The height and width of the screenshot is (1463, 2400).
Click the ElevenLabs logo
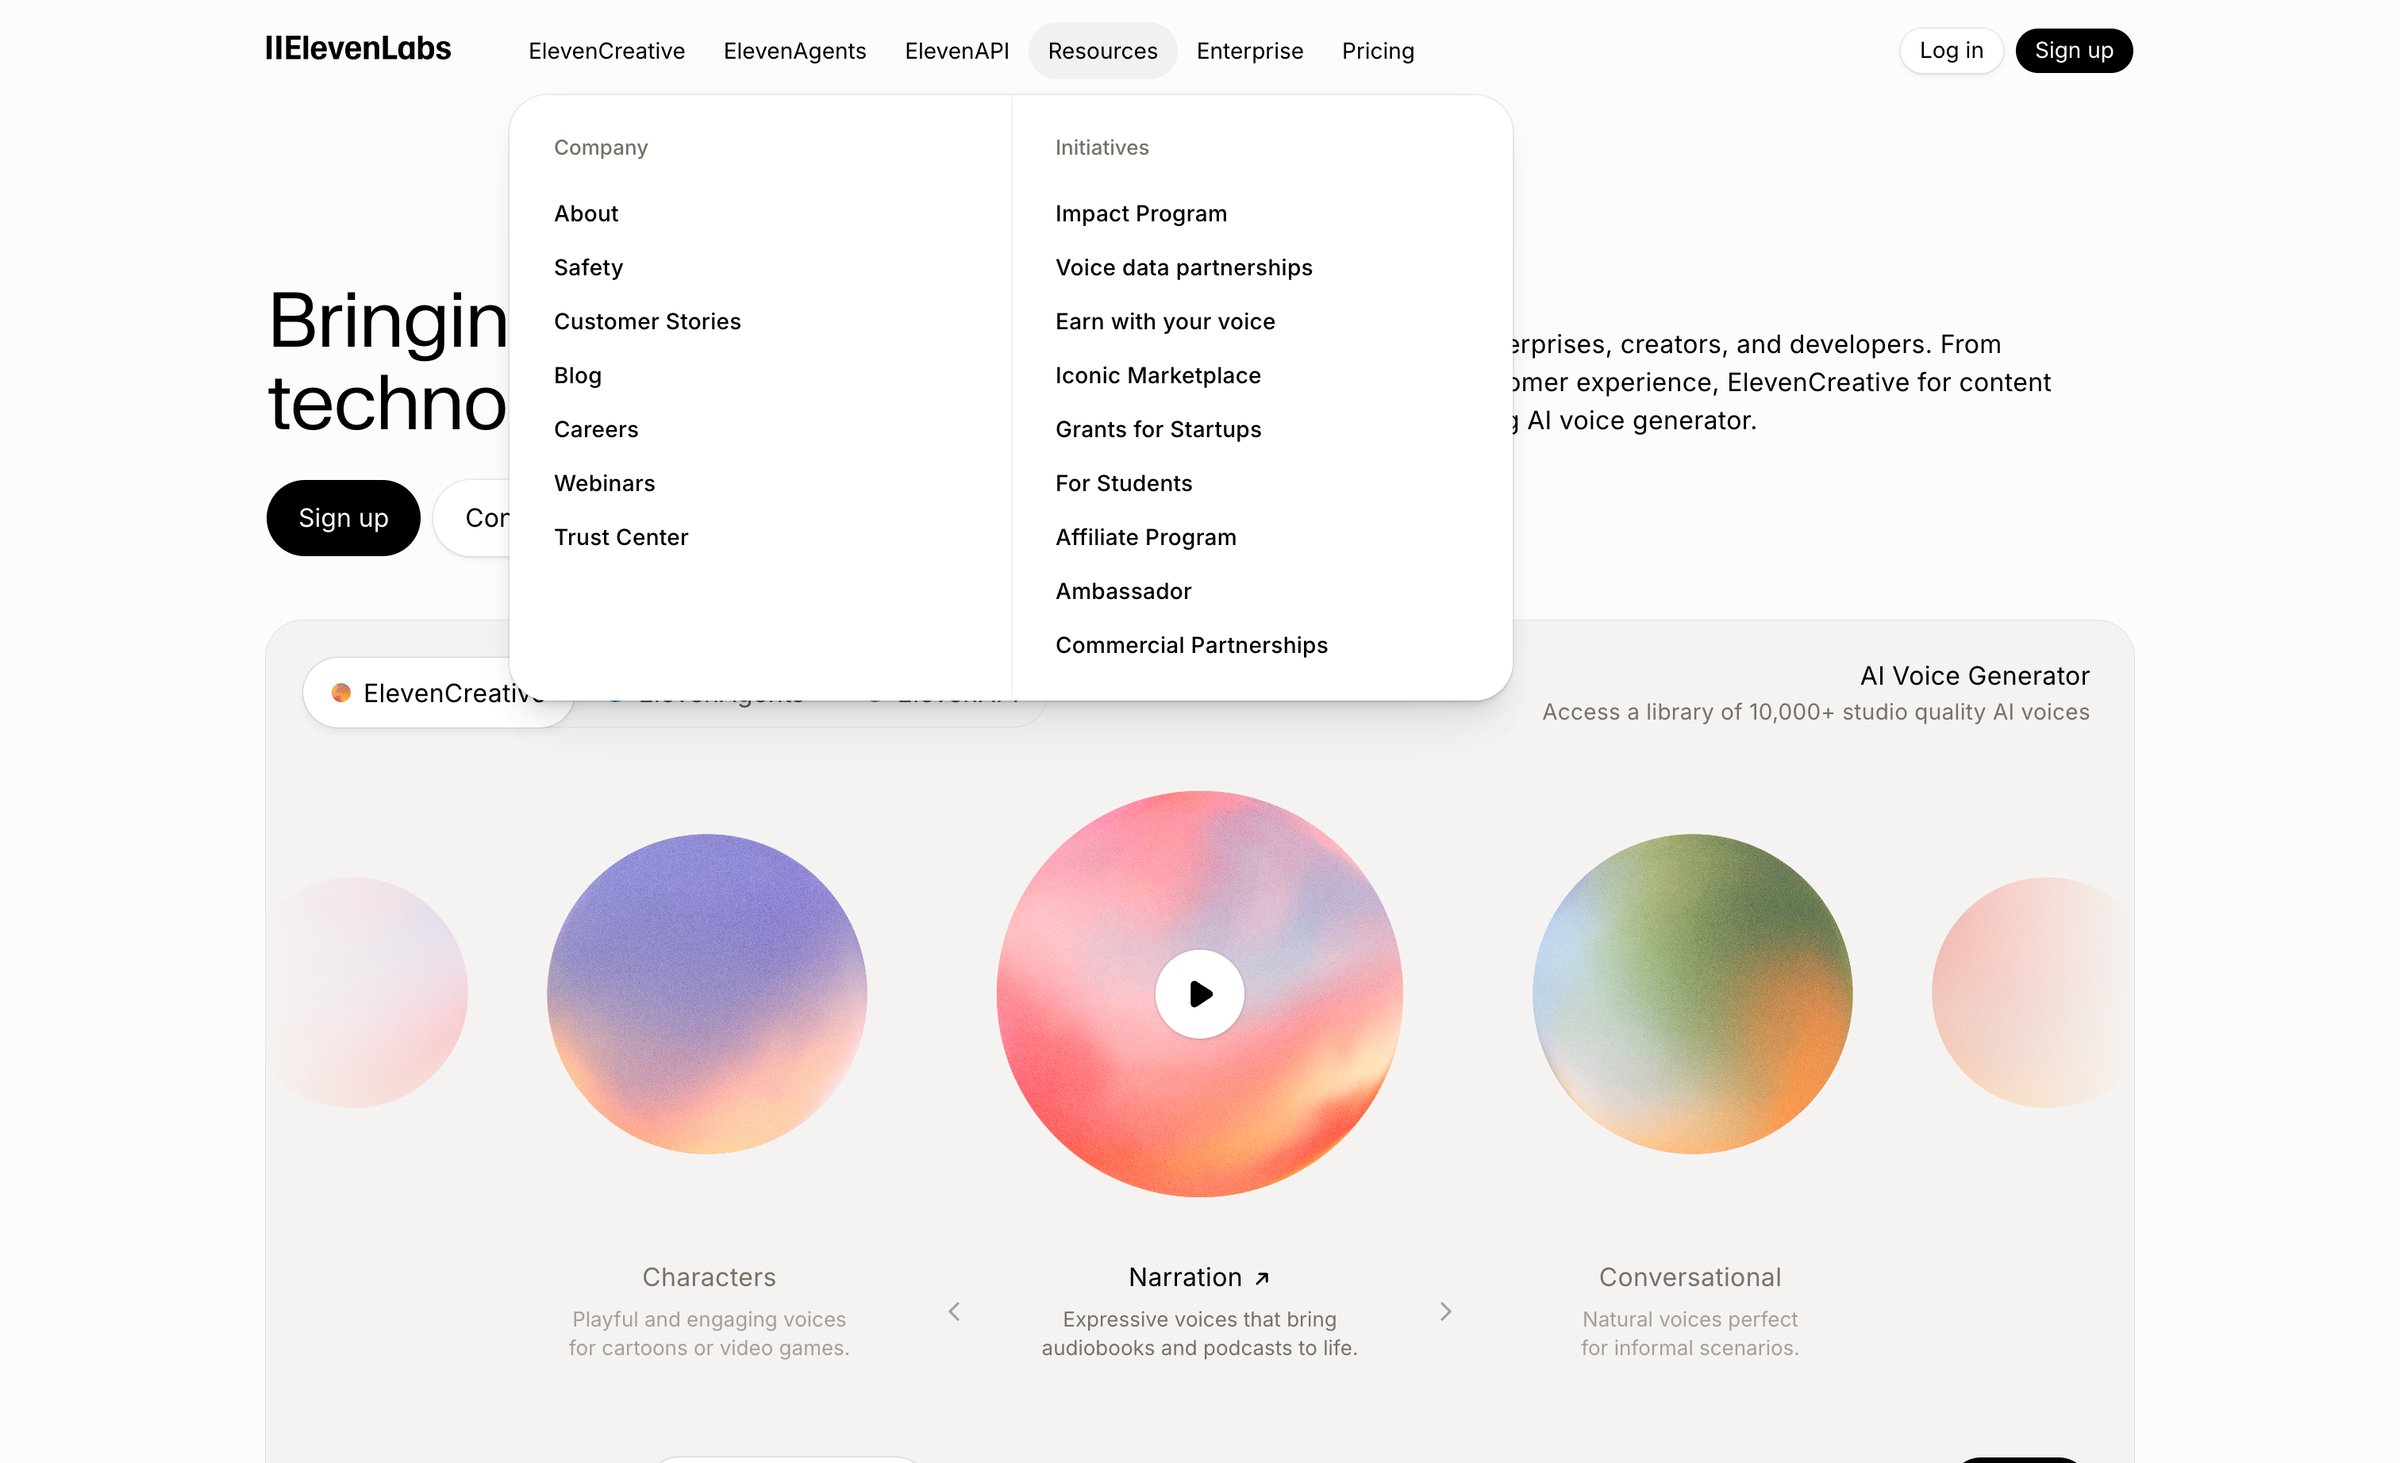[358, 49]
